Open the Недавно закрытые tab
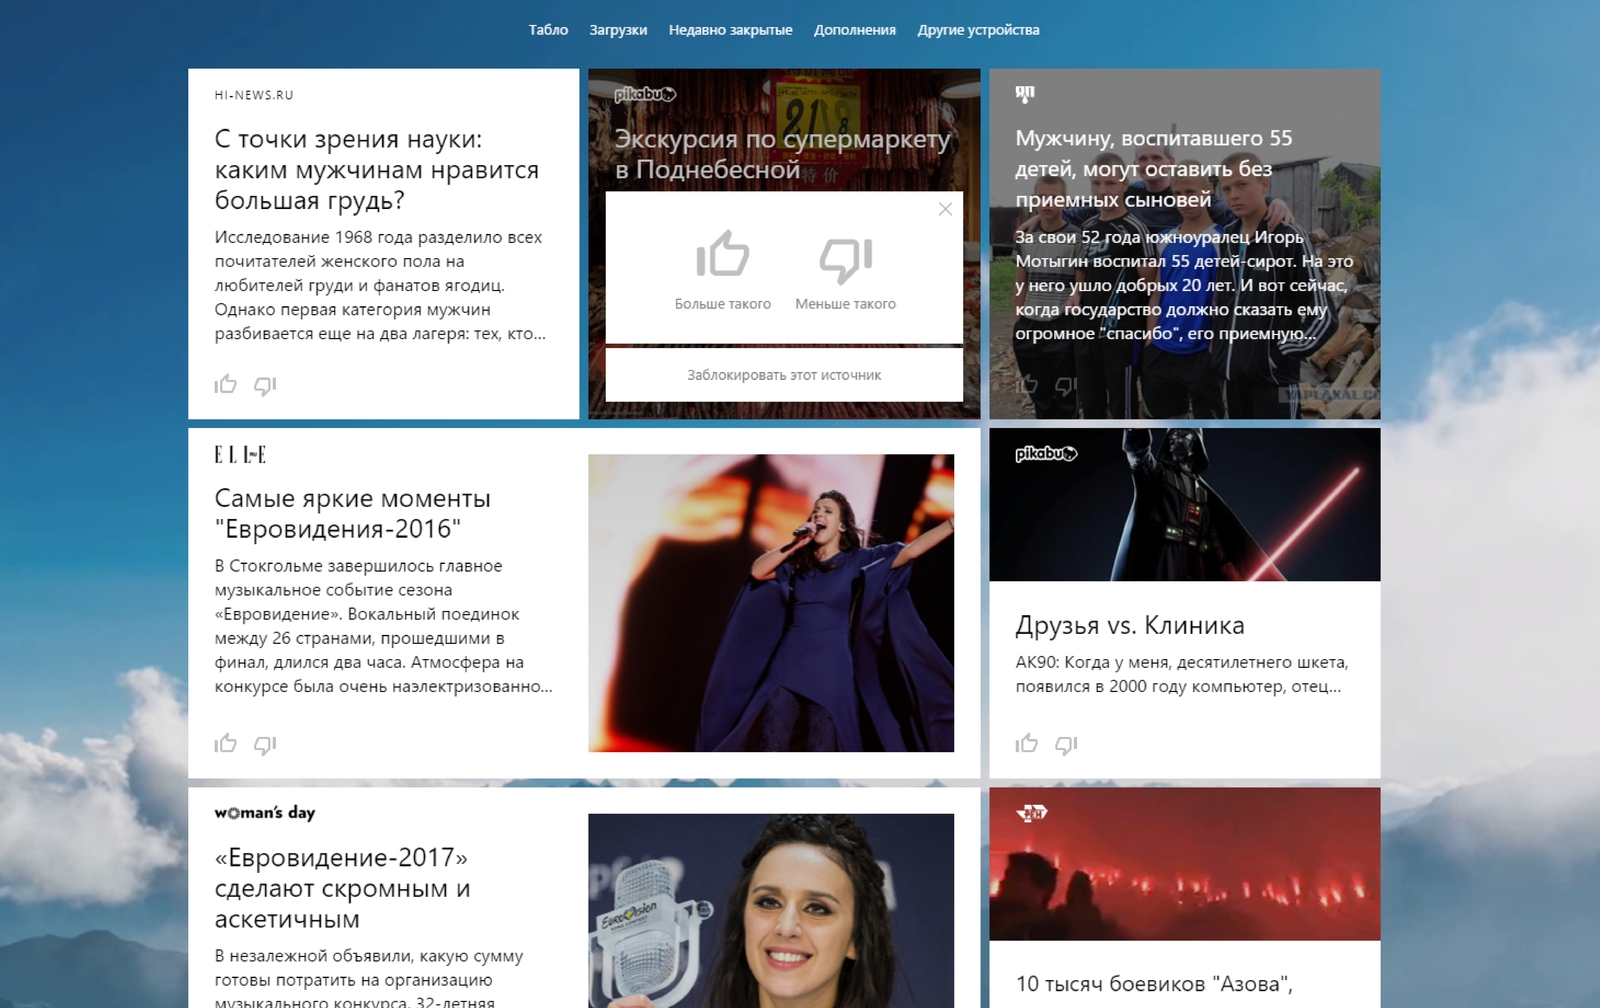This screenshot has width=1600, height=1008. [x=730, y=30]
